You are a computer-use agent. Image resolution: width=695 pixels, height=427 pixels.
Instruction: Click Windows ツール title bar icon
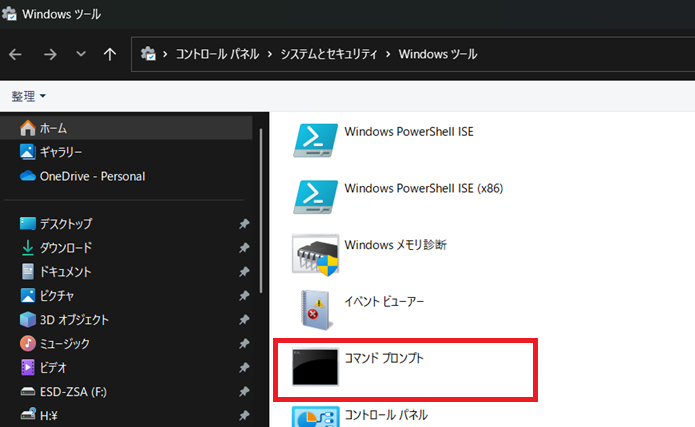click(9, 14)
